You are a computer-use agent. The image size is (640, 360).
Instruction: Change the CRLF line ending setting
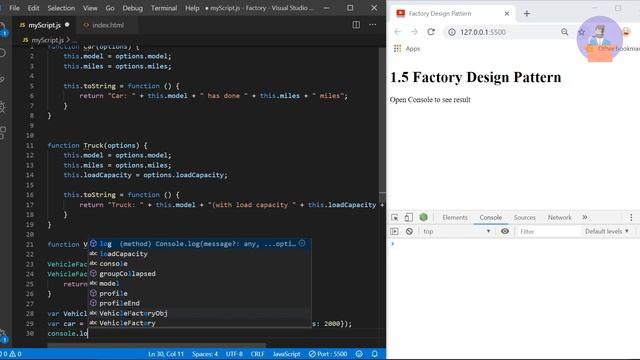[257, 354]
